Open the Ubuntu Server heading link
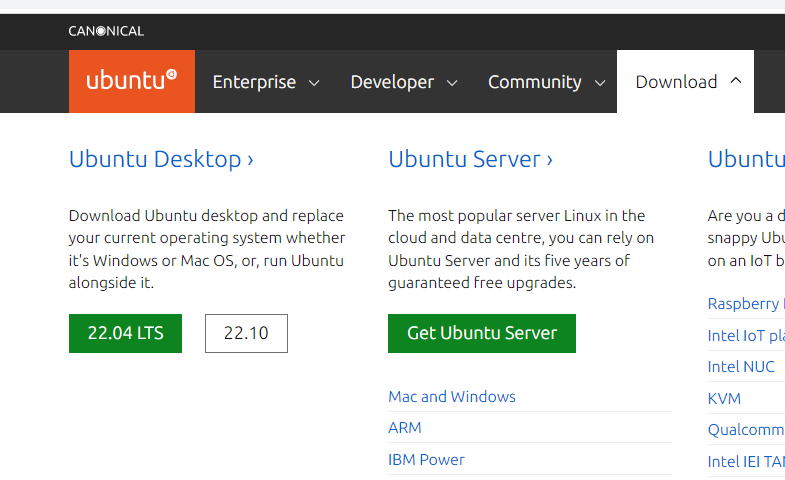 (x=471, y=160)
